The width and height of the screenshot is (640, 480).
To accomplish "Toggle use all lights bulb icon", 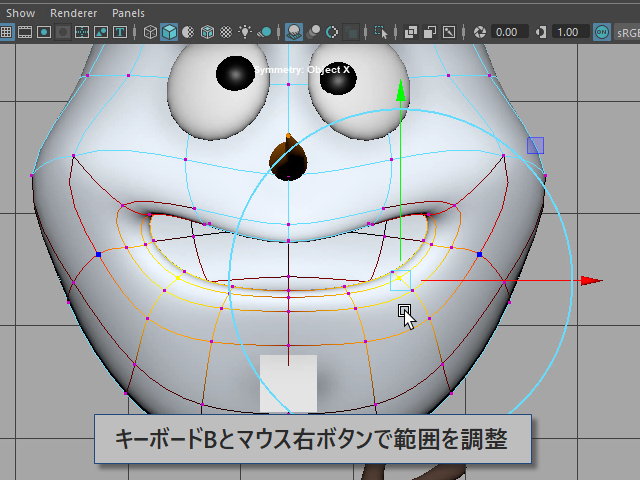I will (246, 32).
